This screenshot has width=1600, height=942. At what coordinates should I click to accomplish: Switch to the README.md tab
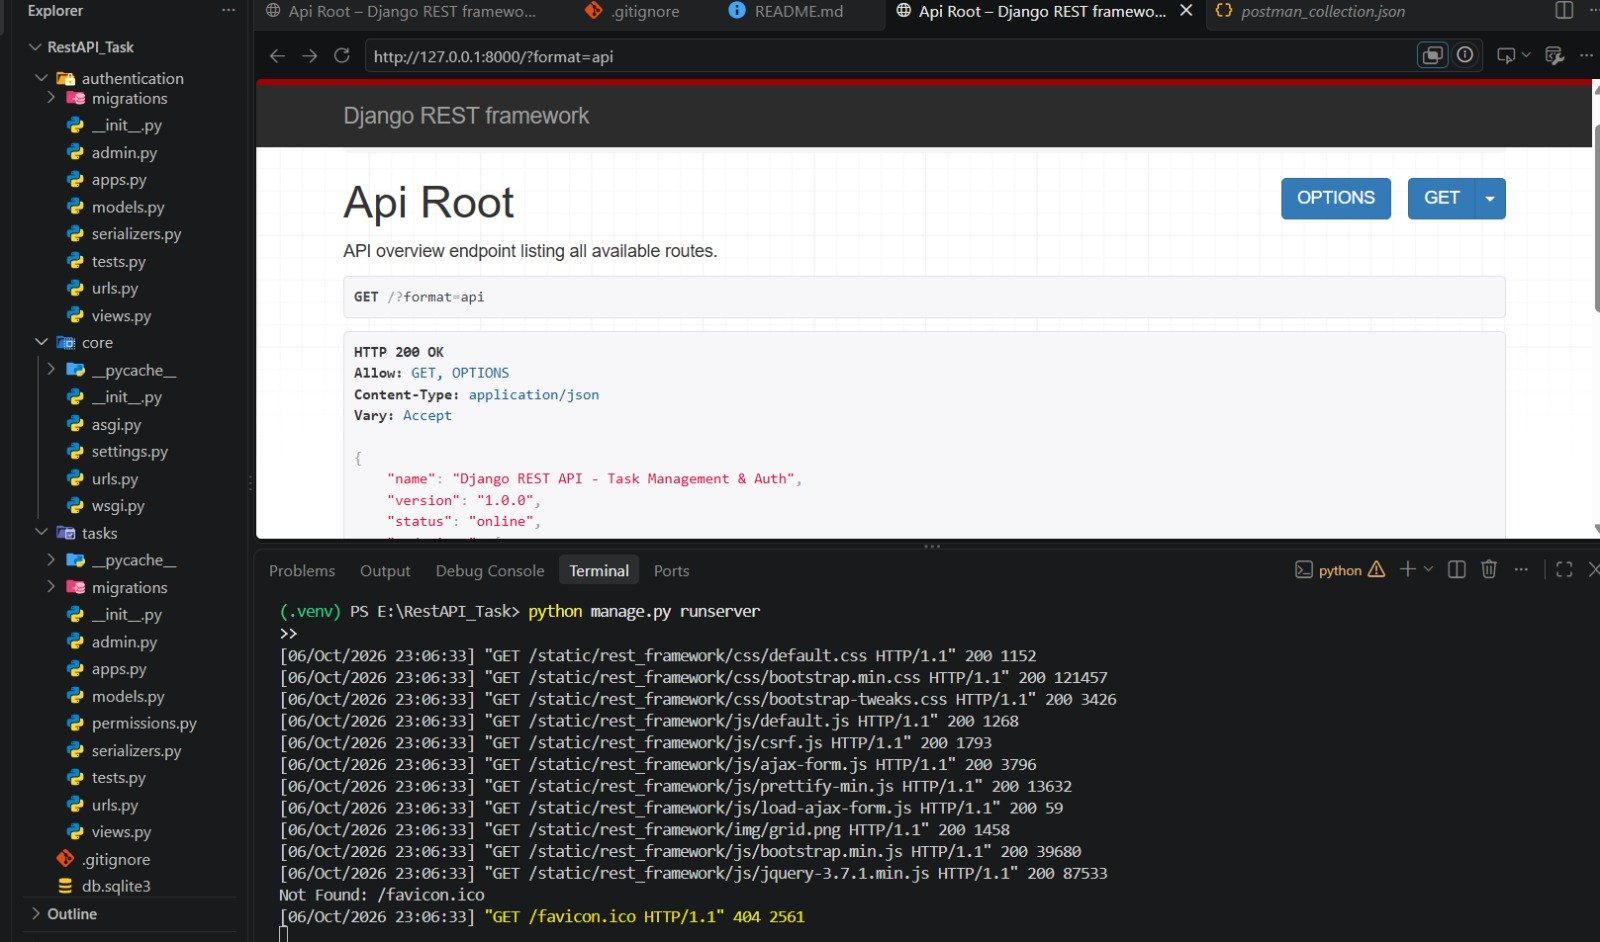pyautogui.click(x=786, y=11)
